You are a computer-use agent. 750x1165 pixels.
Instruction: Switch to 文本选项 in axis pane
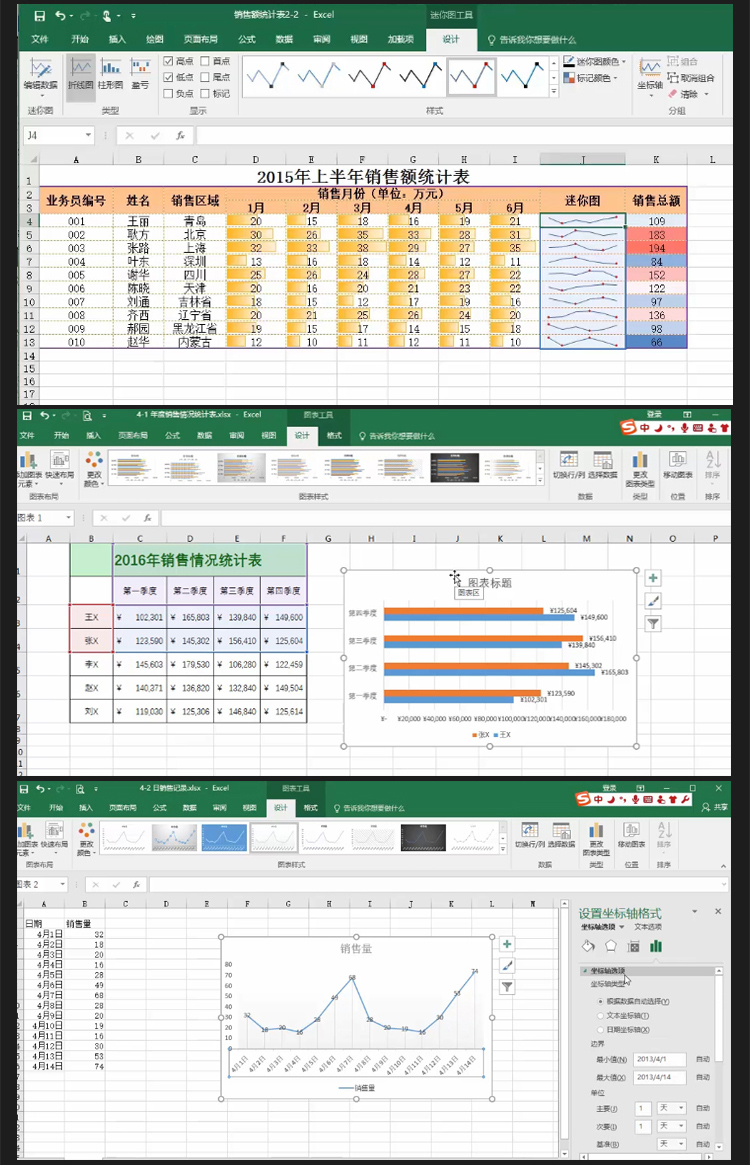click(647, 927)
